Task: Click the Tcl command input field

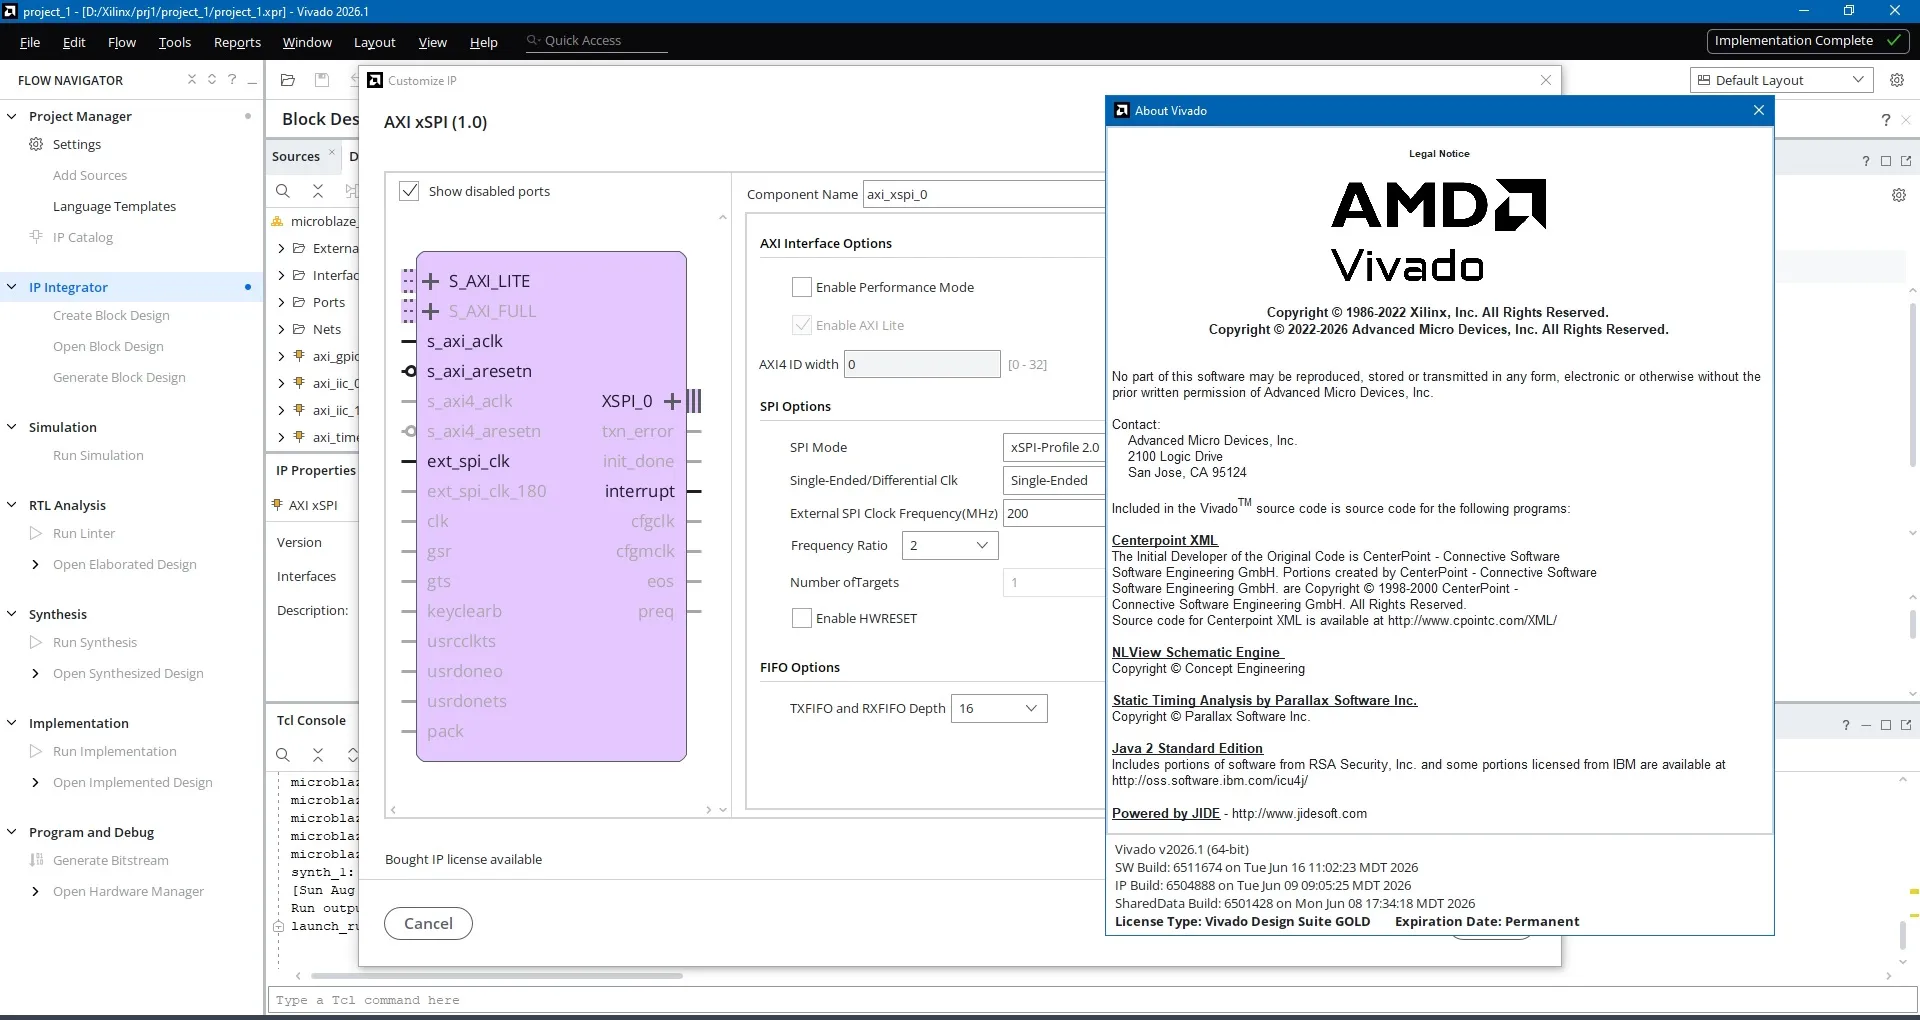Action: pyautogui.click(x=1090, y=1000)
